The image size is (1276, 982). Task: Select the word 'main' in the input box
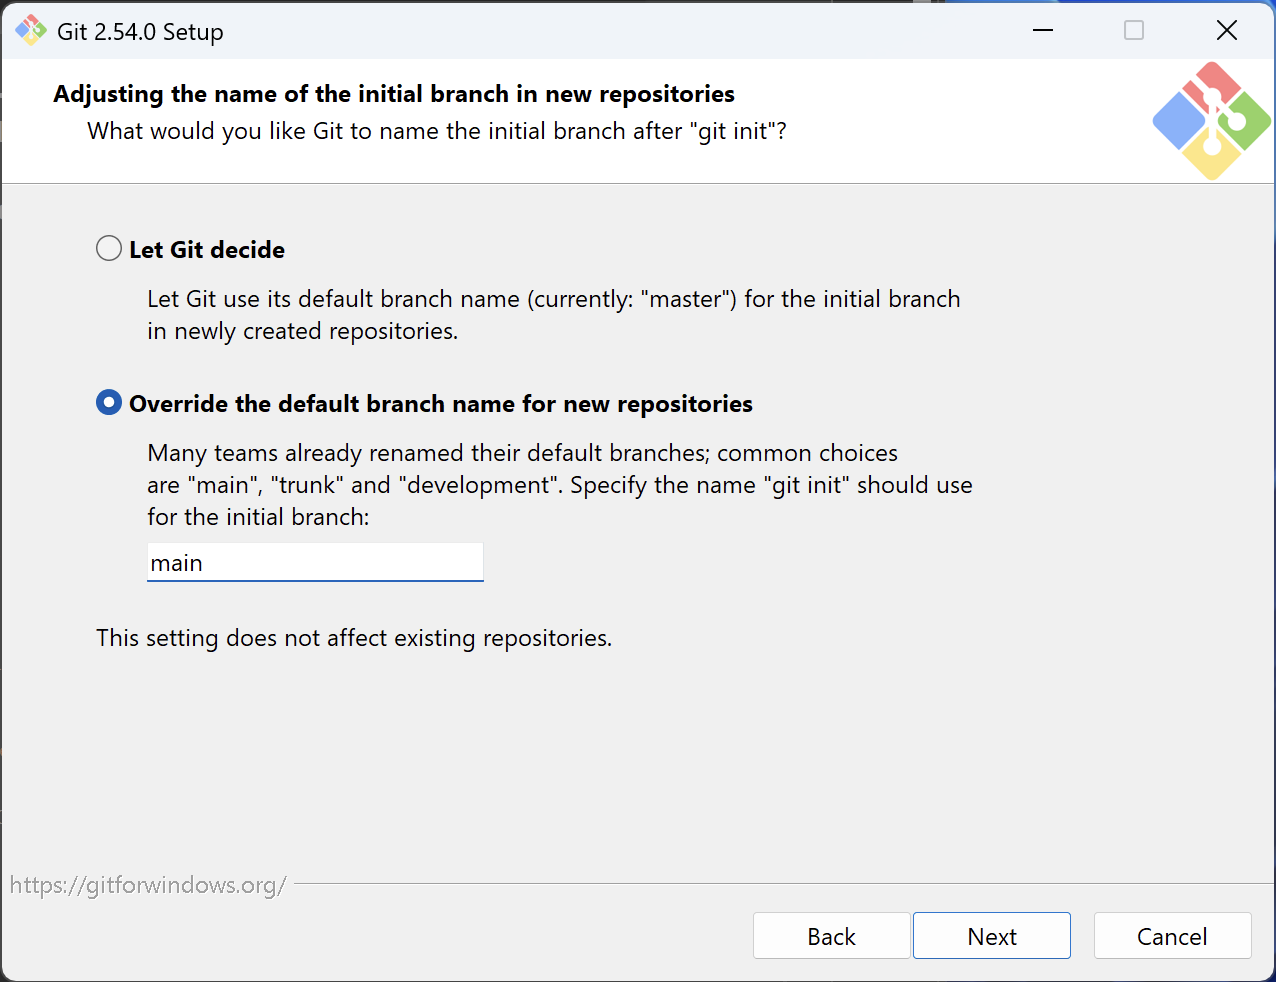coord(177,562)
